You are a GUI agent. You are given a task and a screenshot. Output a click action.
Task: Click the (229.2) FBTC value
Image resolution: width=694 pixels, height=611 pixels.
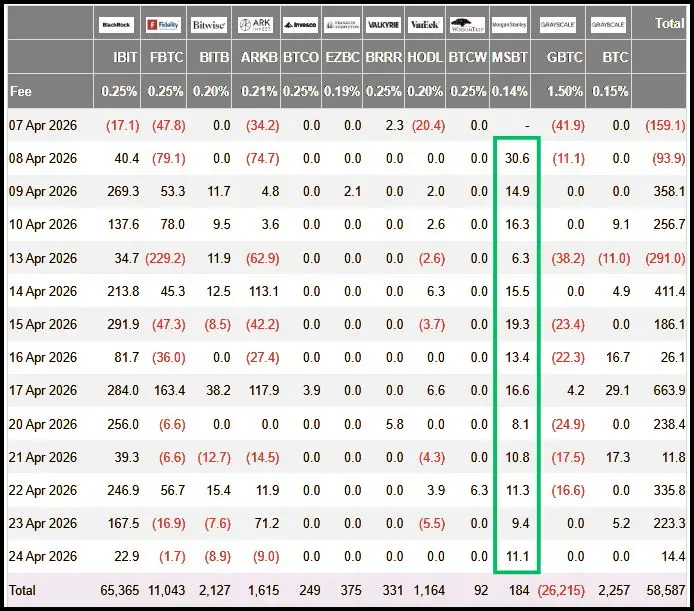point(165,258)
